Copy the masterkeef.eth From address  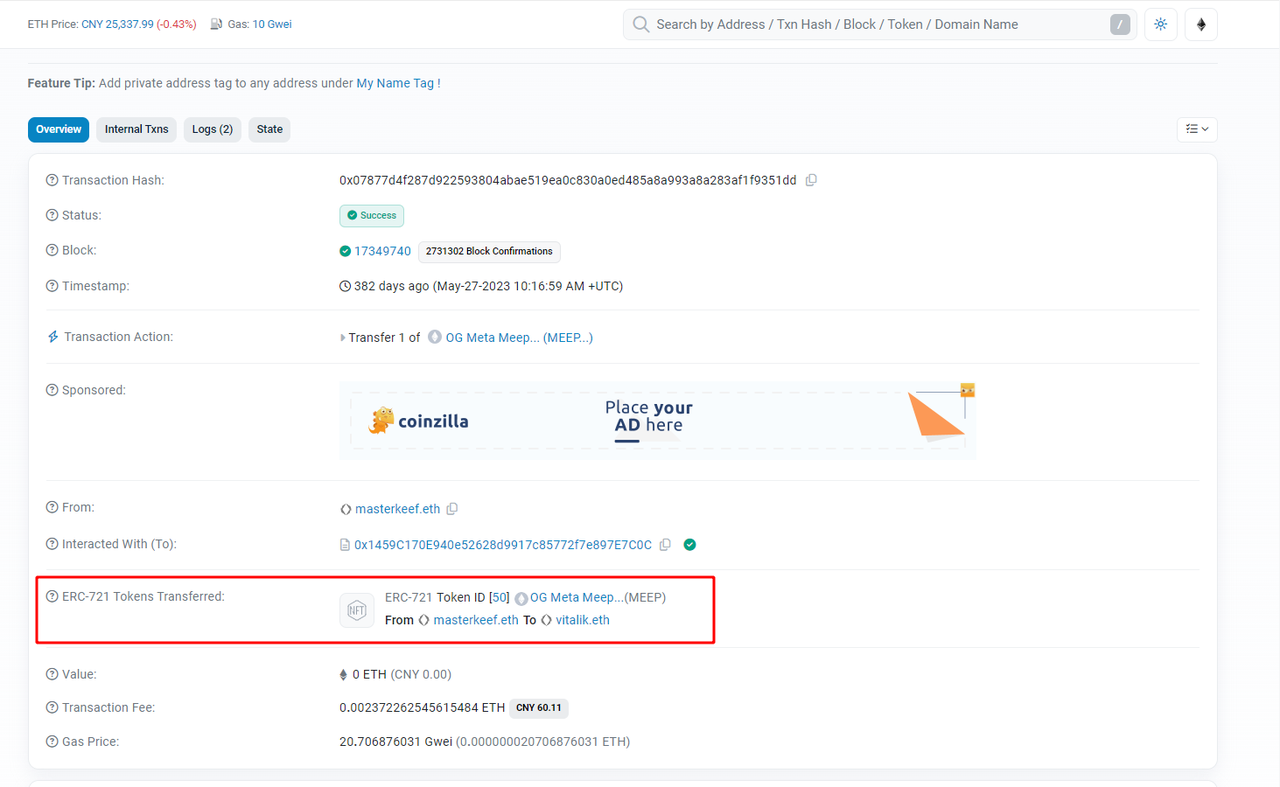pyautogui.click(x=452, y=509)
